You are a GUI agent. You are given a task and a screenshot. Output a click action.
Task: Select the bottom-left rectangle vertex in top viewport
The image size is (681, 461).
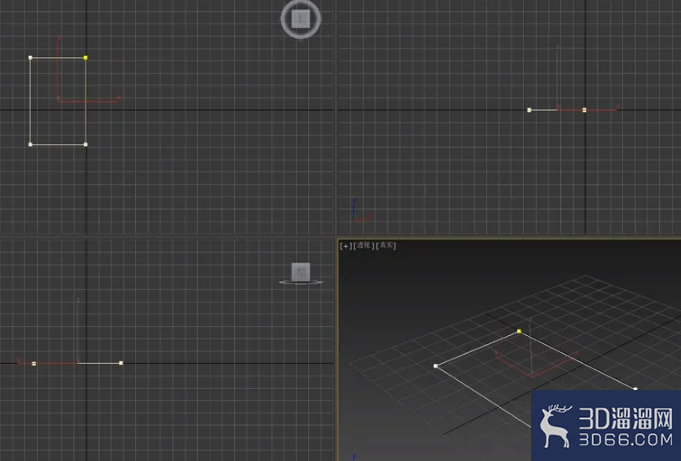[30, 144]
